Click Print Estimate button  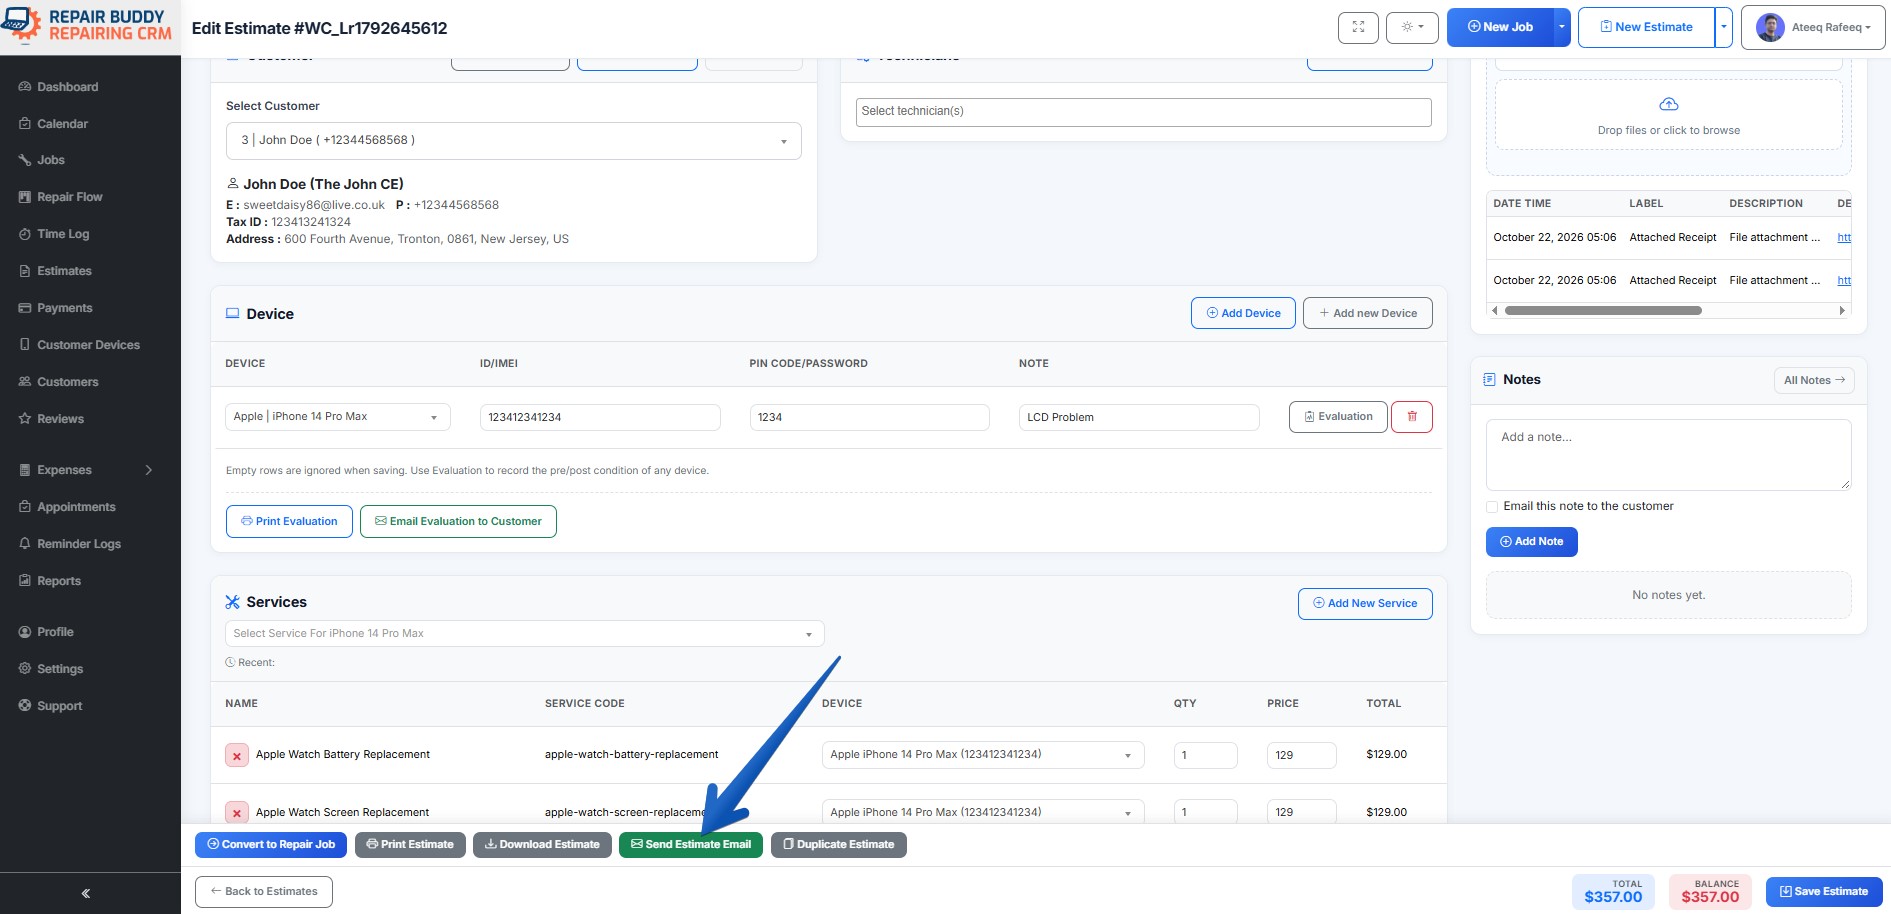coord(410,845)
